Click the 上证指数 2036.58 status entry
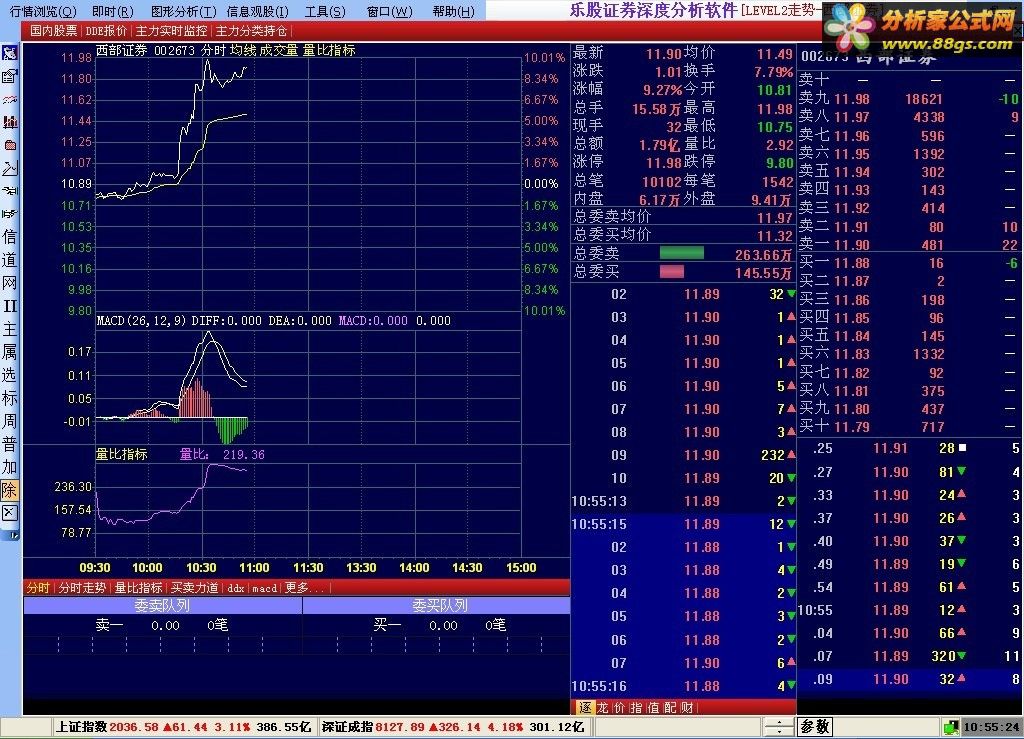 click(x=184, y=727)
